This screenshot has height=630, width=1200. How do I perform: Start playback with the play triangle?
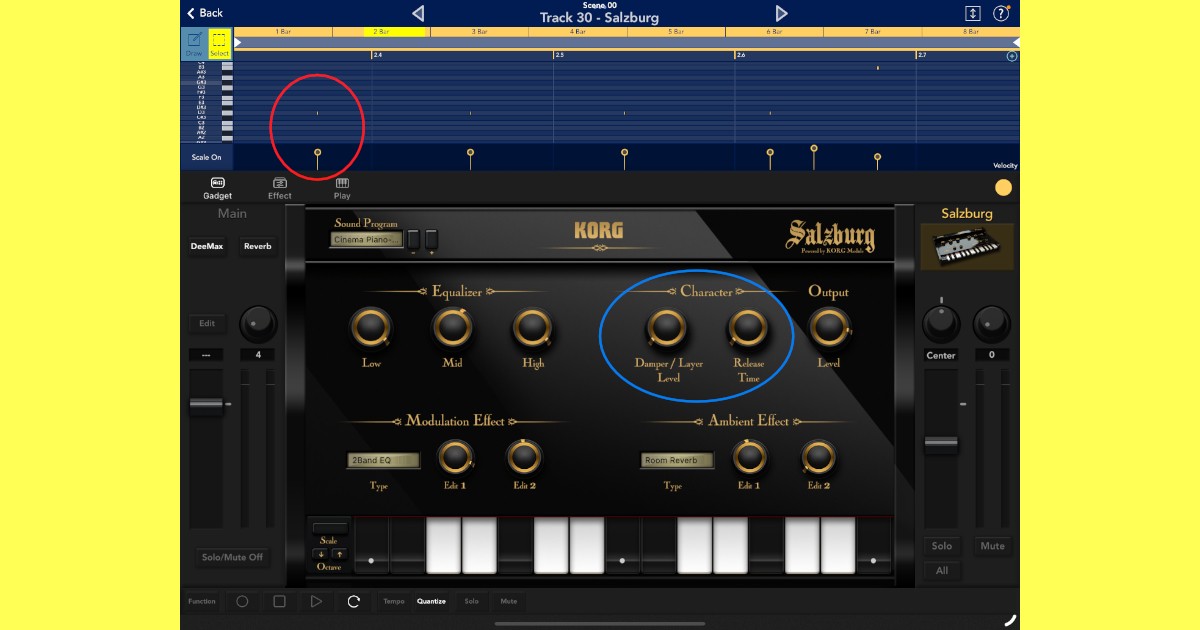pyautogui.click(x=316, y=601)
